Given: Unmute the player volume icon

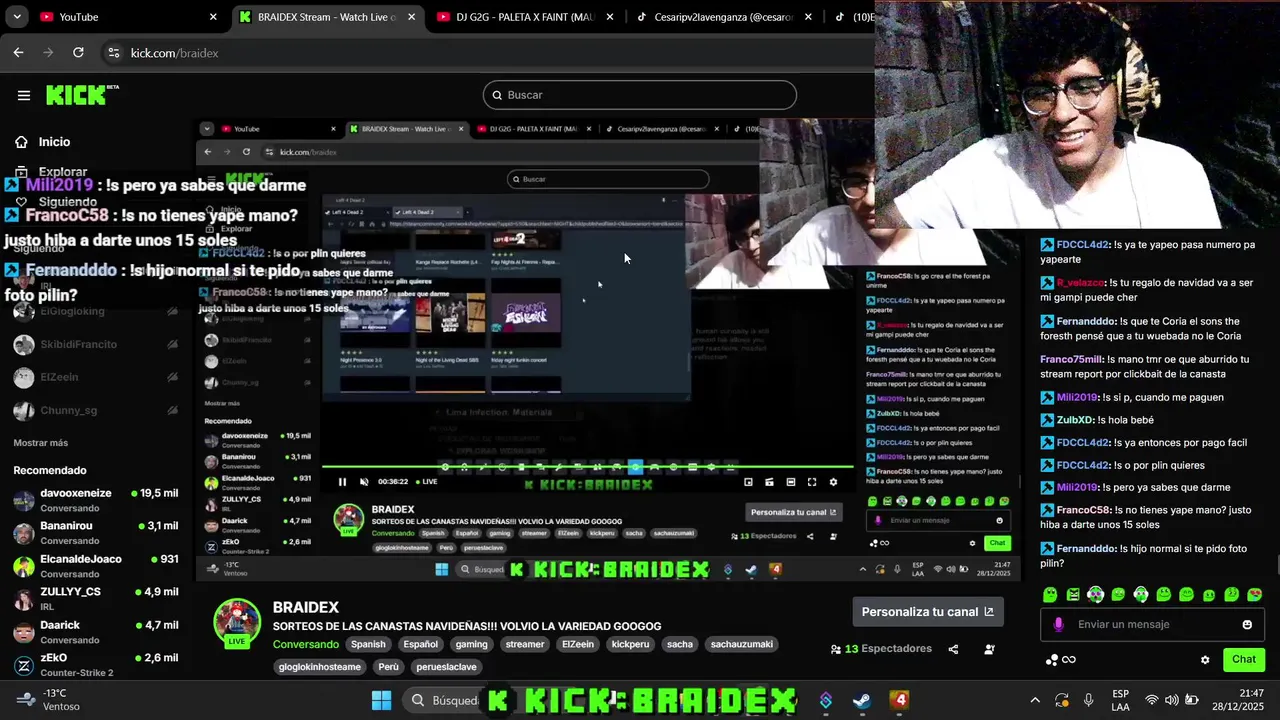Looking at the screenshot, I should (x=364, y=482).
